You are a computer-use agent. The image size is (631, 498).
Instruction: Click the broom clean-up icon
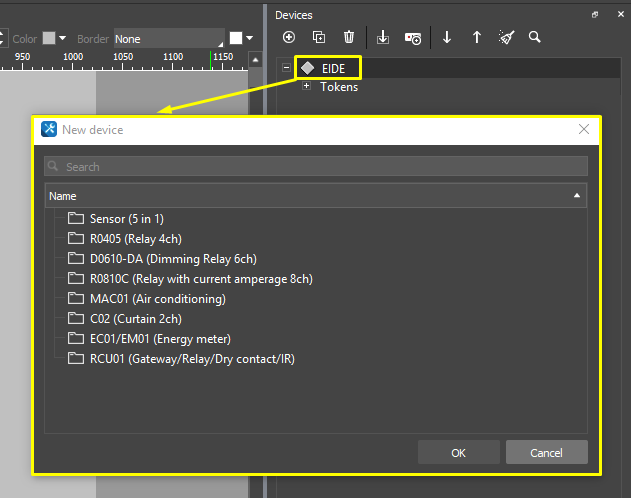pyautogui.click(x=507, y=37)
